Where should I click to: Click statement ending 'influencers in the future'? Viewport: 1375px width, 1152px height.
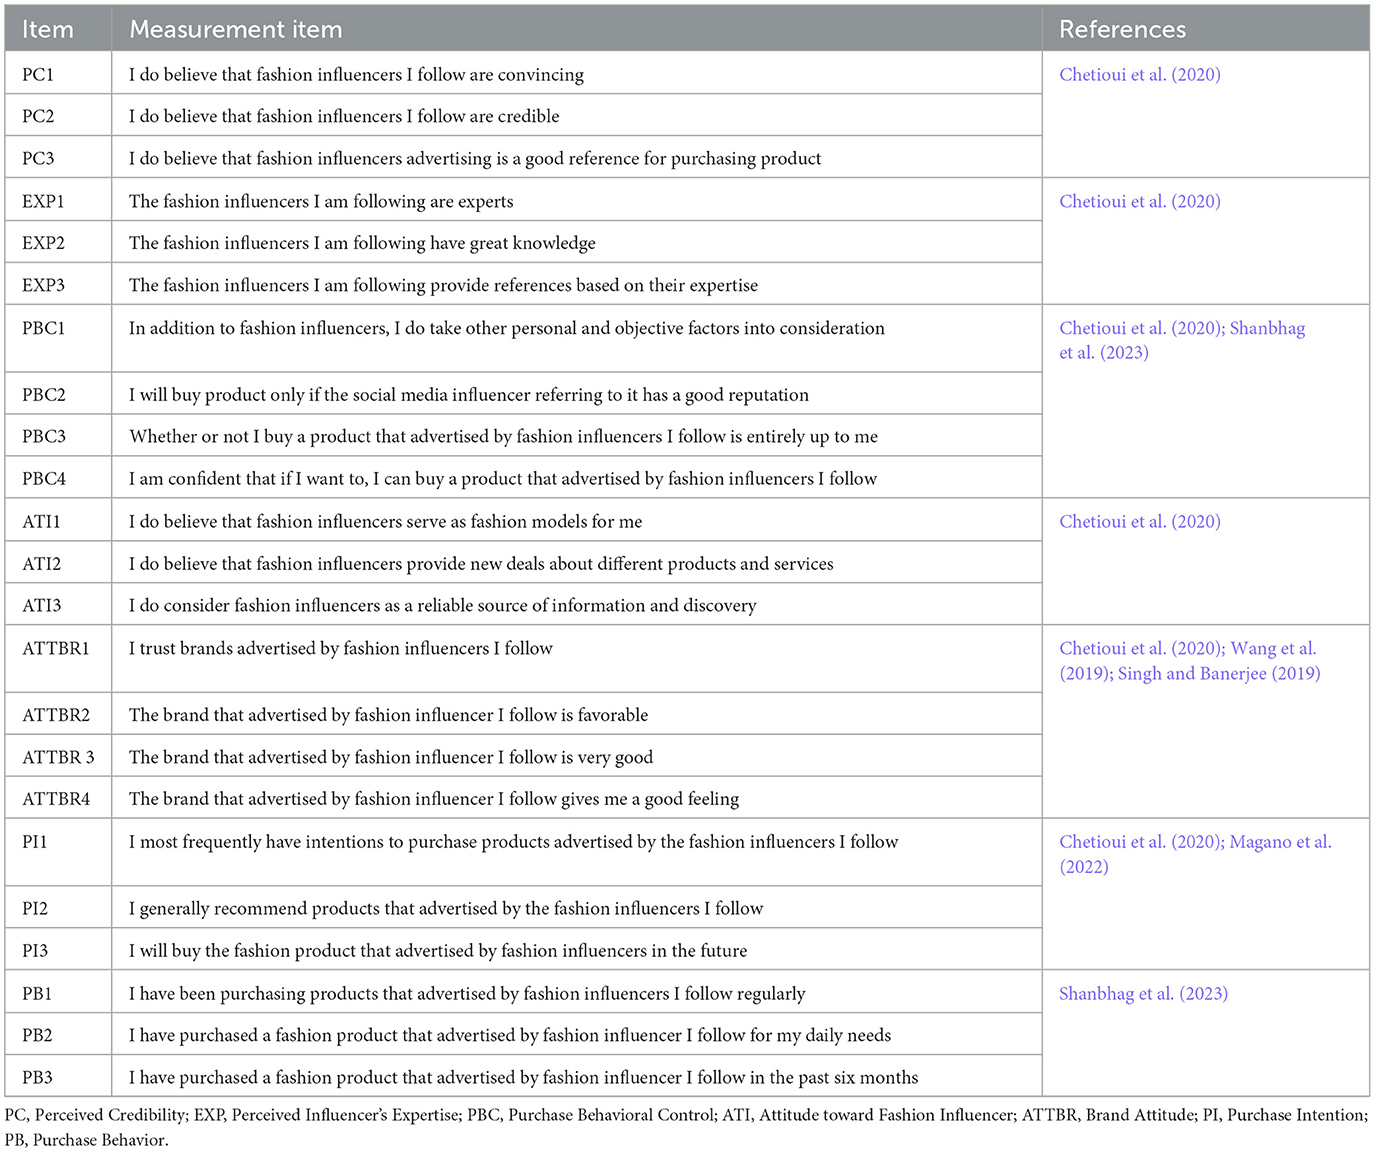tap(438, 952)
